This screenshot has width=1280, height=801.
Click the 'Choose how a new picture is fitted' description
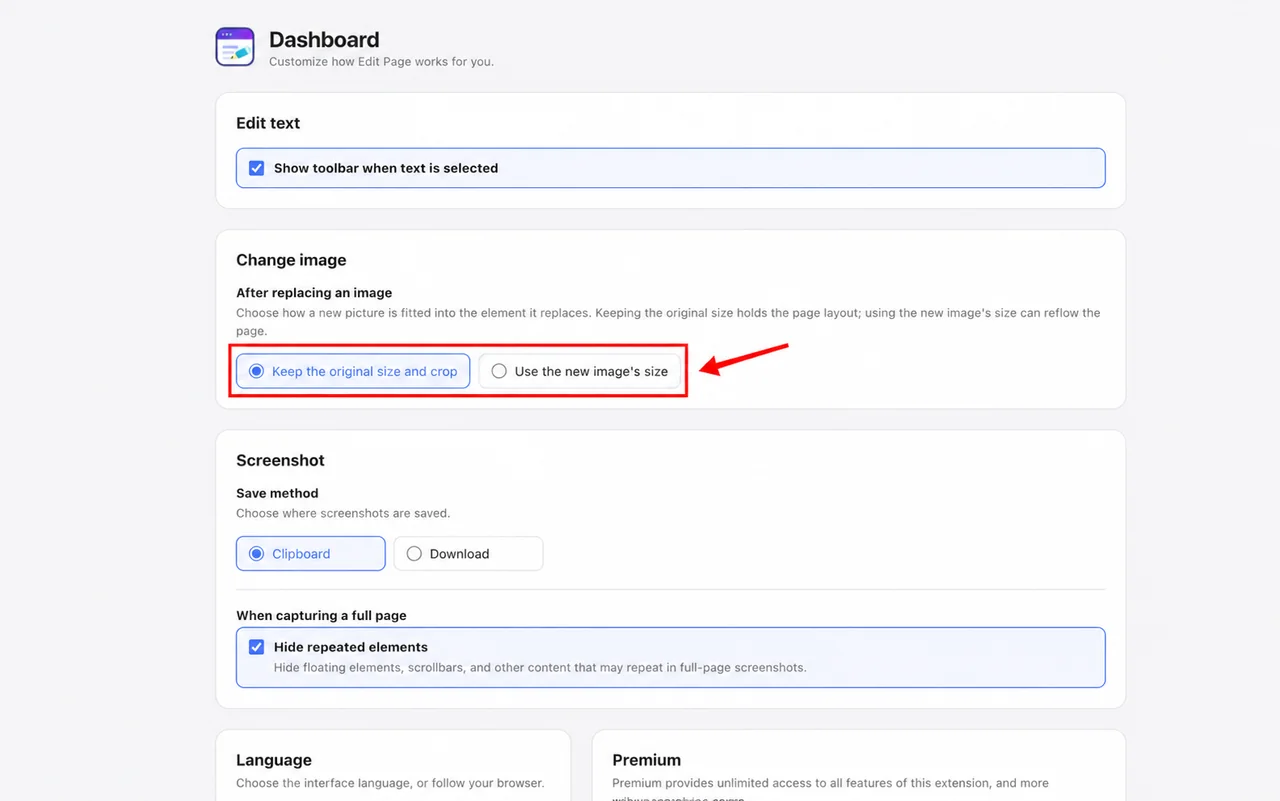pos(668,321)
